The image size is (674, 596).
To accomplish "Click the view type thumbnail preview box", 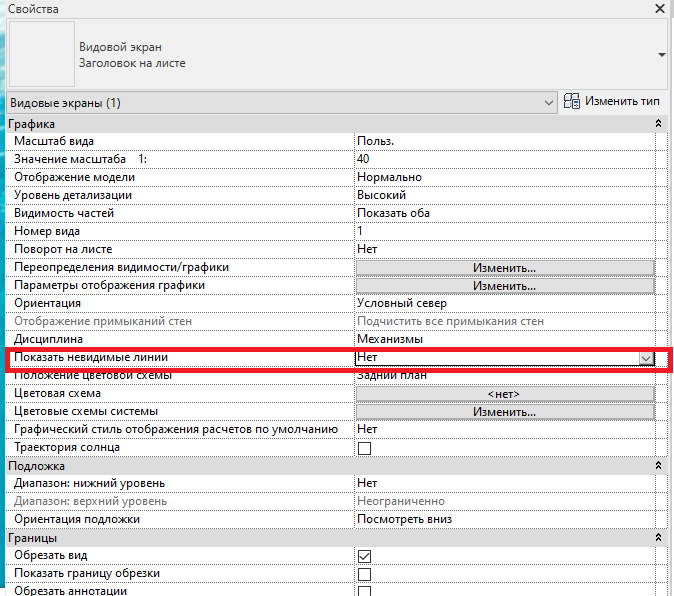I will (42, 54).
